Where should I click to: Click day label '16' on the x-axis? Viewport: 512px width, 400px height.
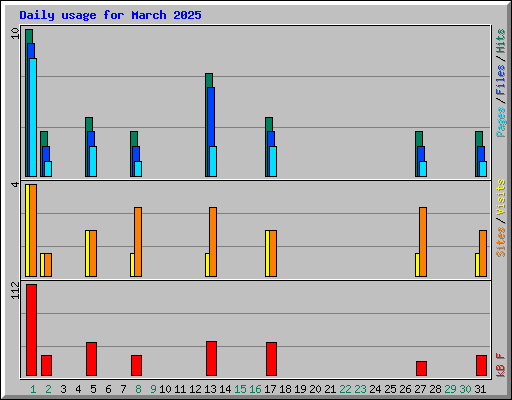click(x=255, y=389)
